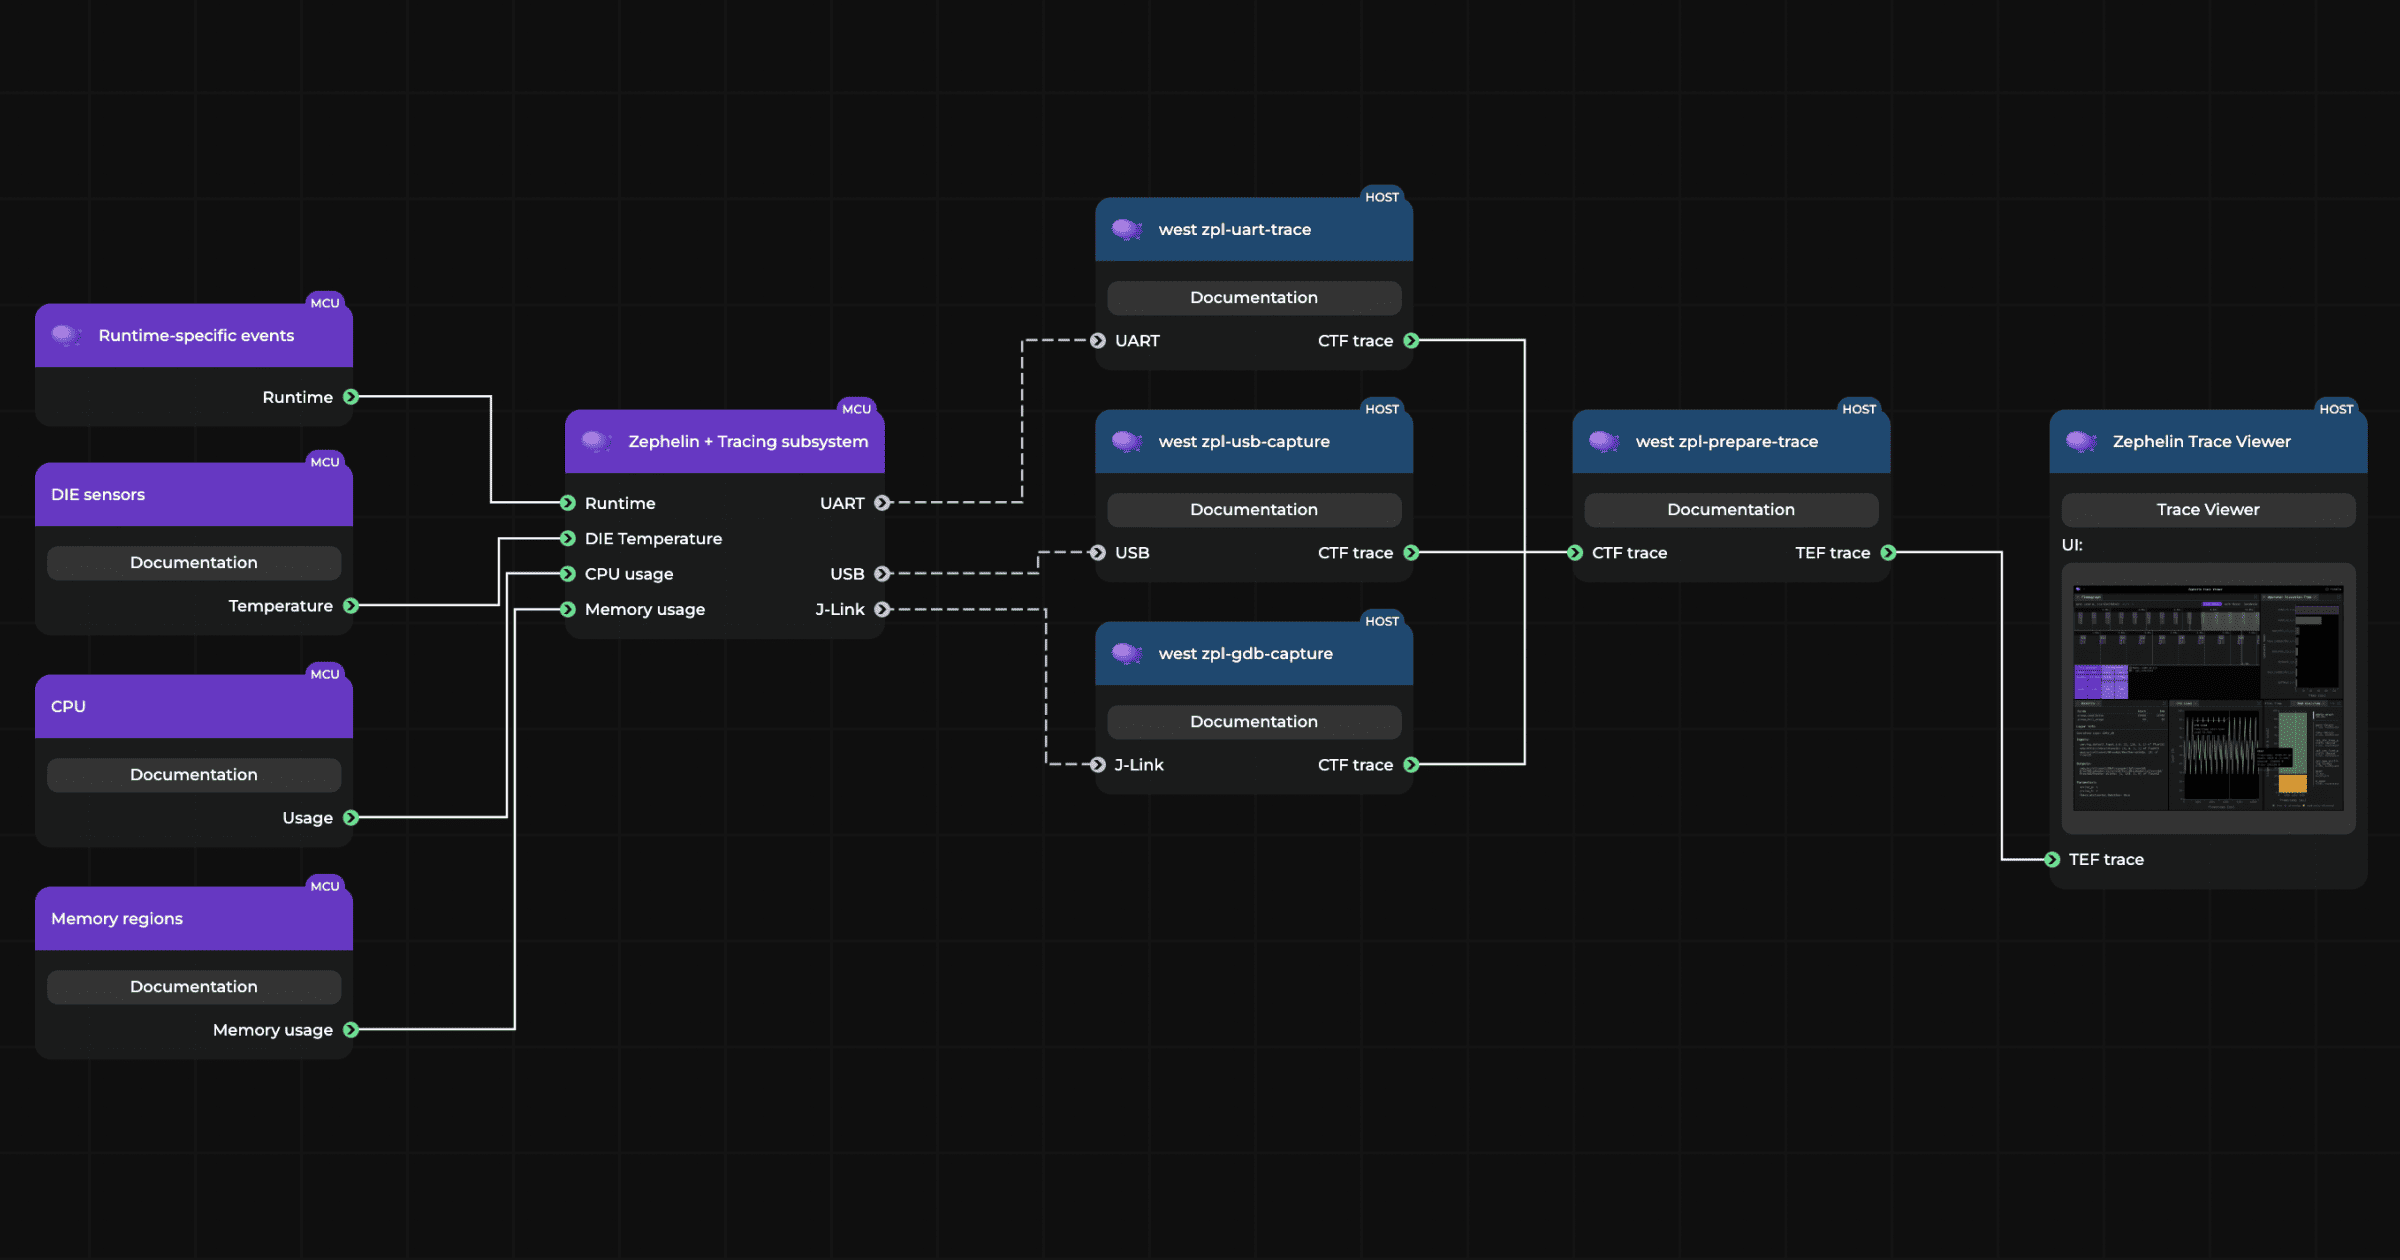
Task: Click the planet icon on Memory regions
Action: pyautogui.click(x=66, y=918)
